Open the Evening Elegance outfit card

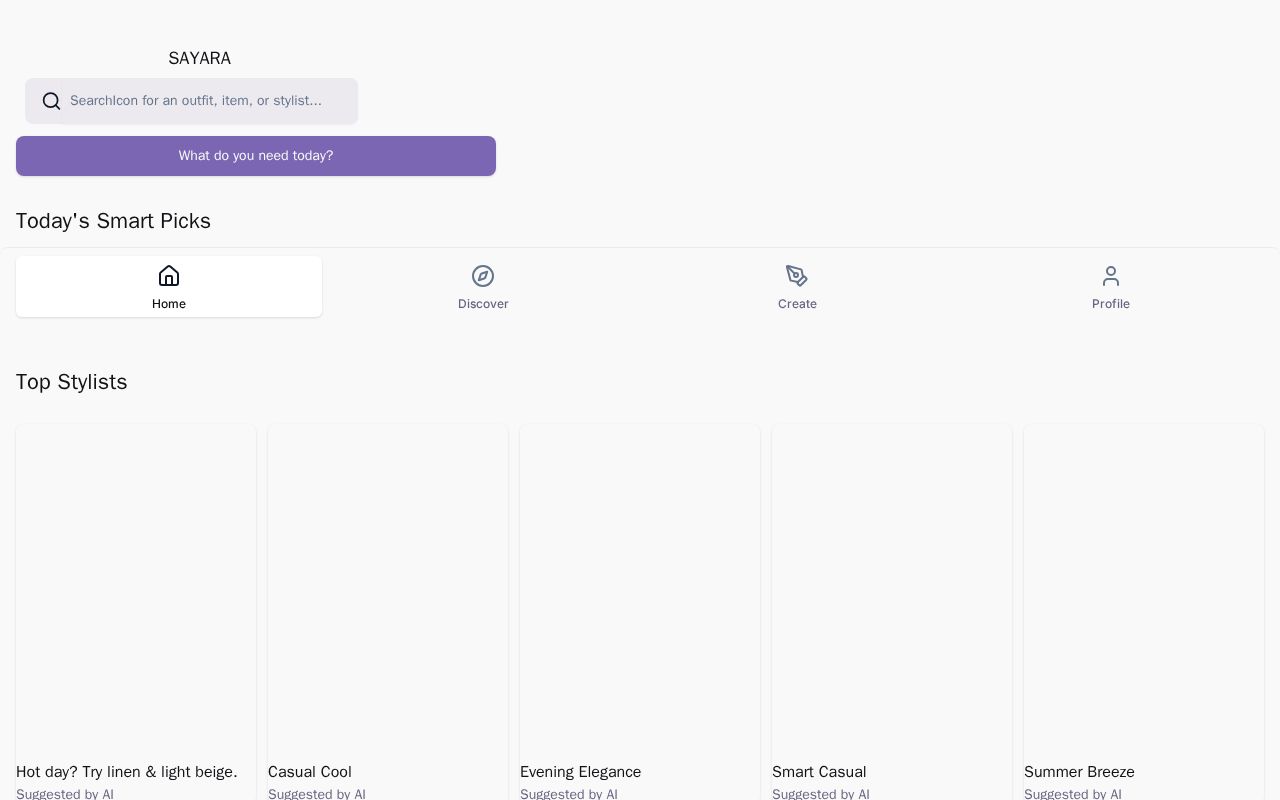click(640, 612)
